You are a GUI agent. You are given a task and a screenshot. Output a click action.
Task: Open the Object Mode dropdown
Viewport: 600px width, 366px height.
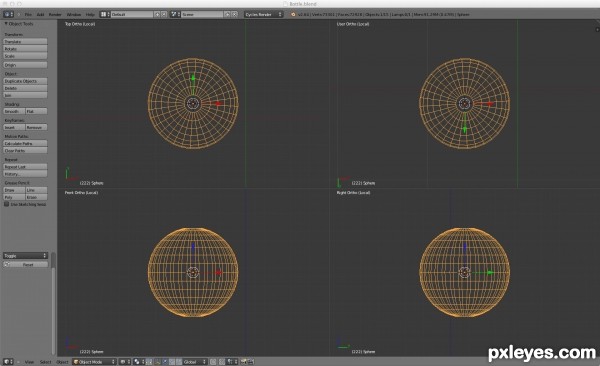tap(94, 361)
